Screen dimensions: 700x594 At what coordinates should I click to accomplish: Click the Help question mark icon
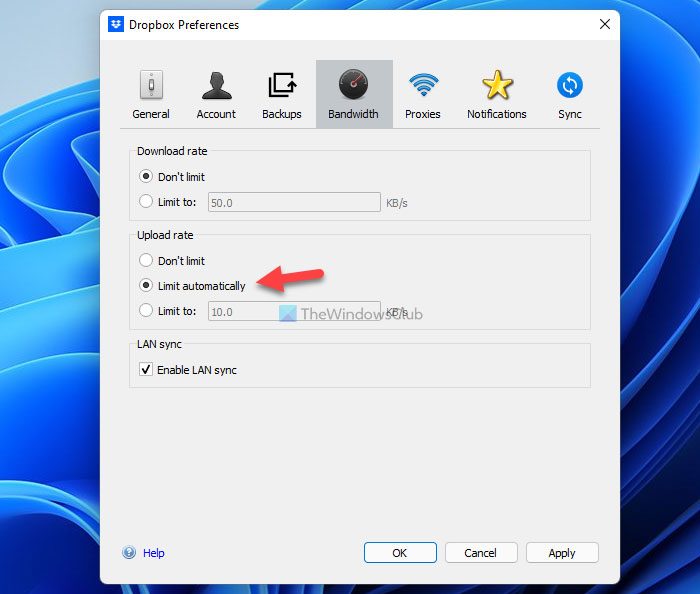pyautogui.click(x=129, y=552)
